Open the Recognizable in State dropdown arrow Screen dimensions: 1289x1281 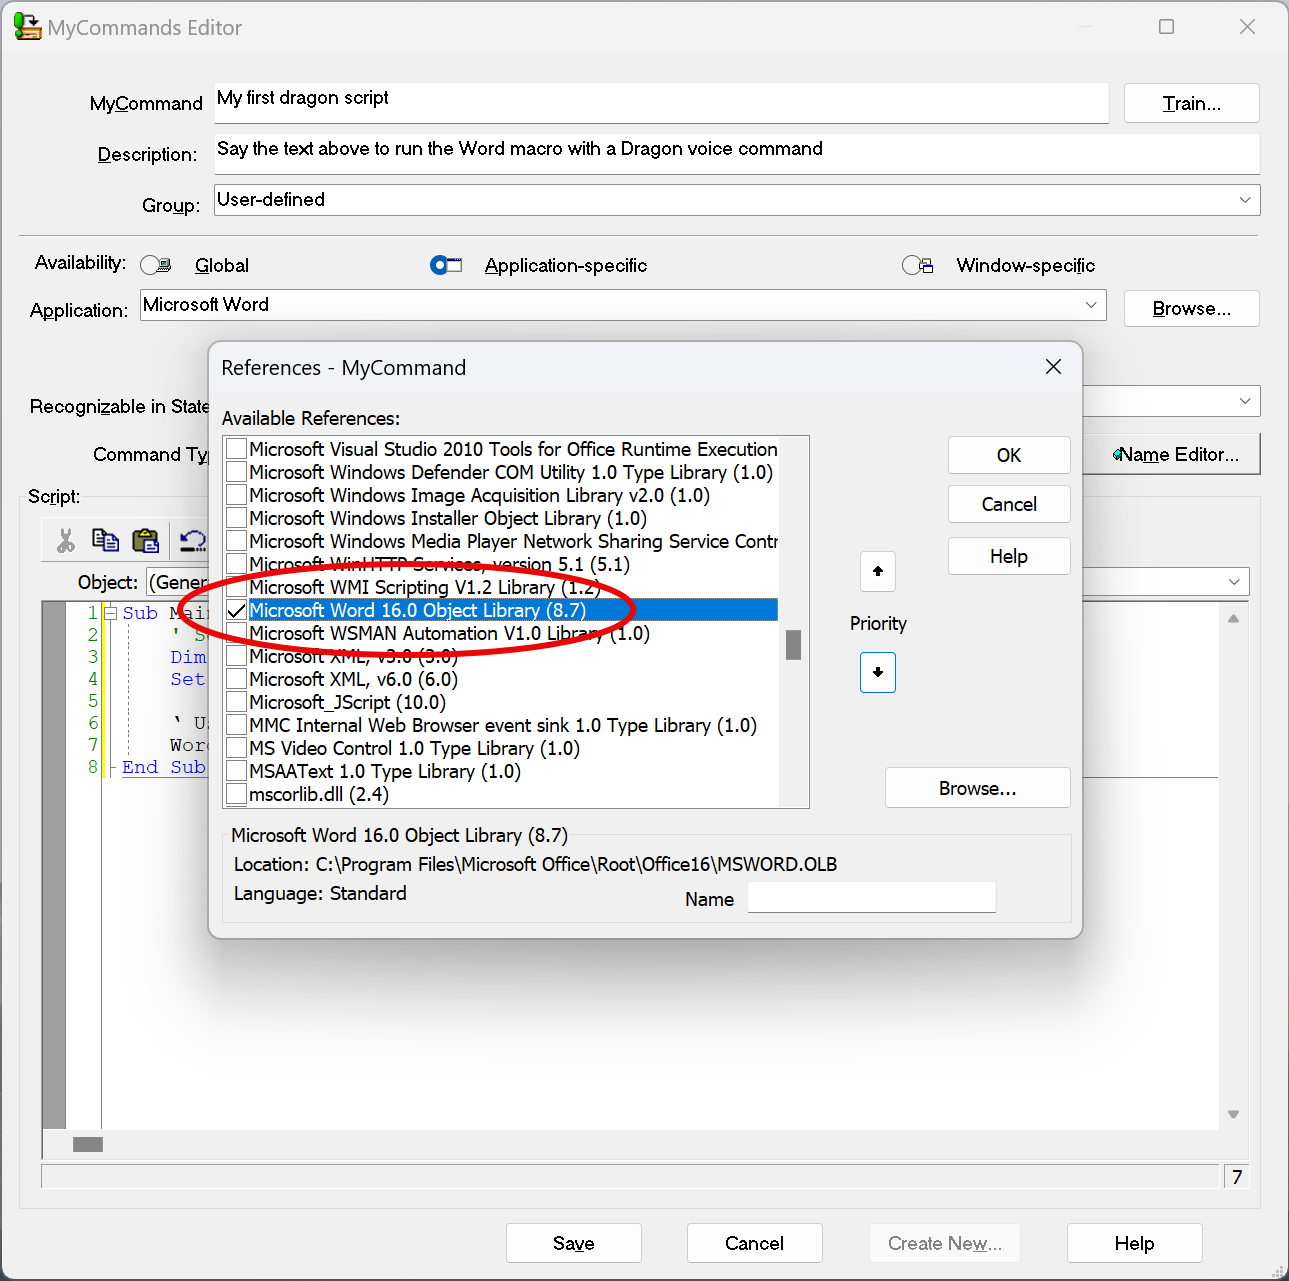[1245, 401]
